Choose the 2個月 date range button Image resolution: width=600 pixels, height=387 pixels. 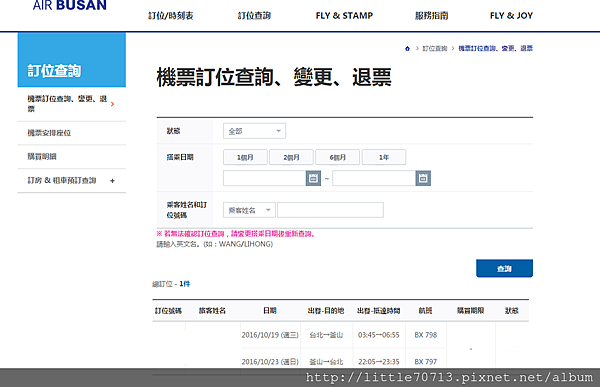click(x=291, y=157)
